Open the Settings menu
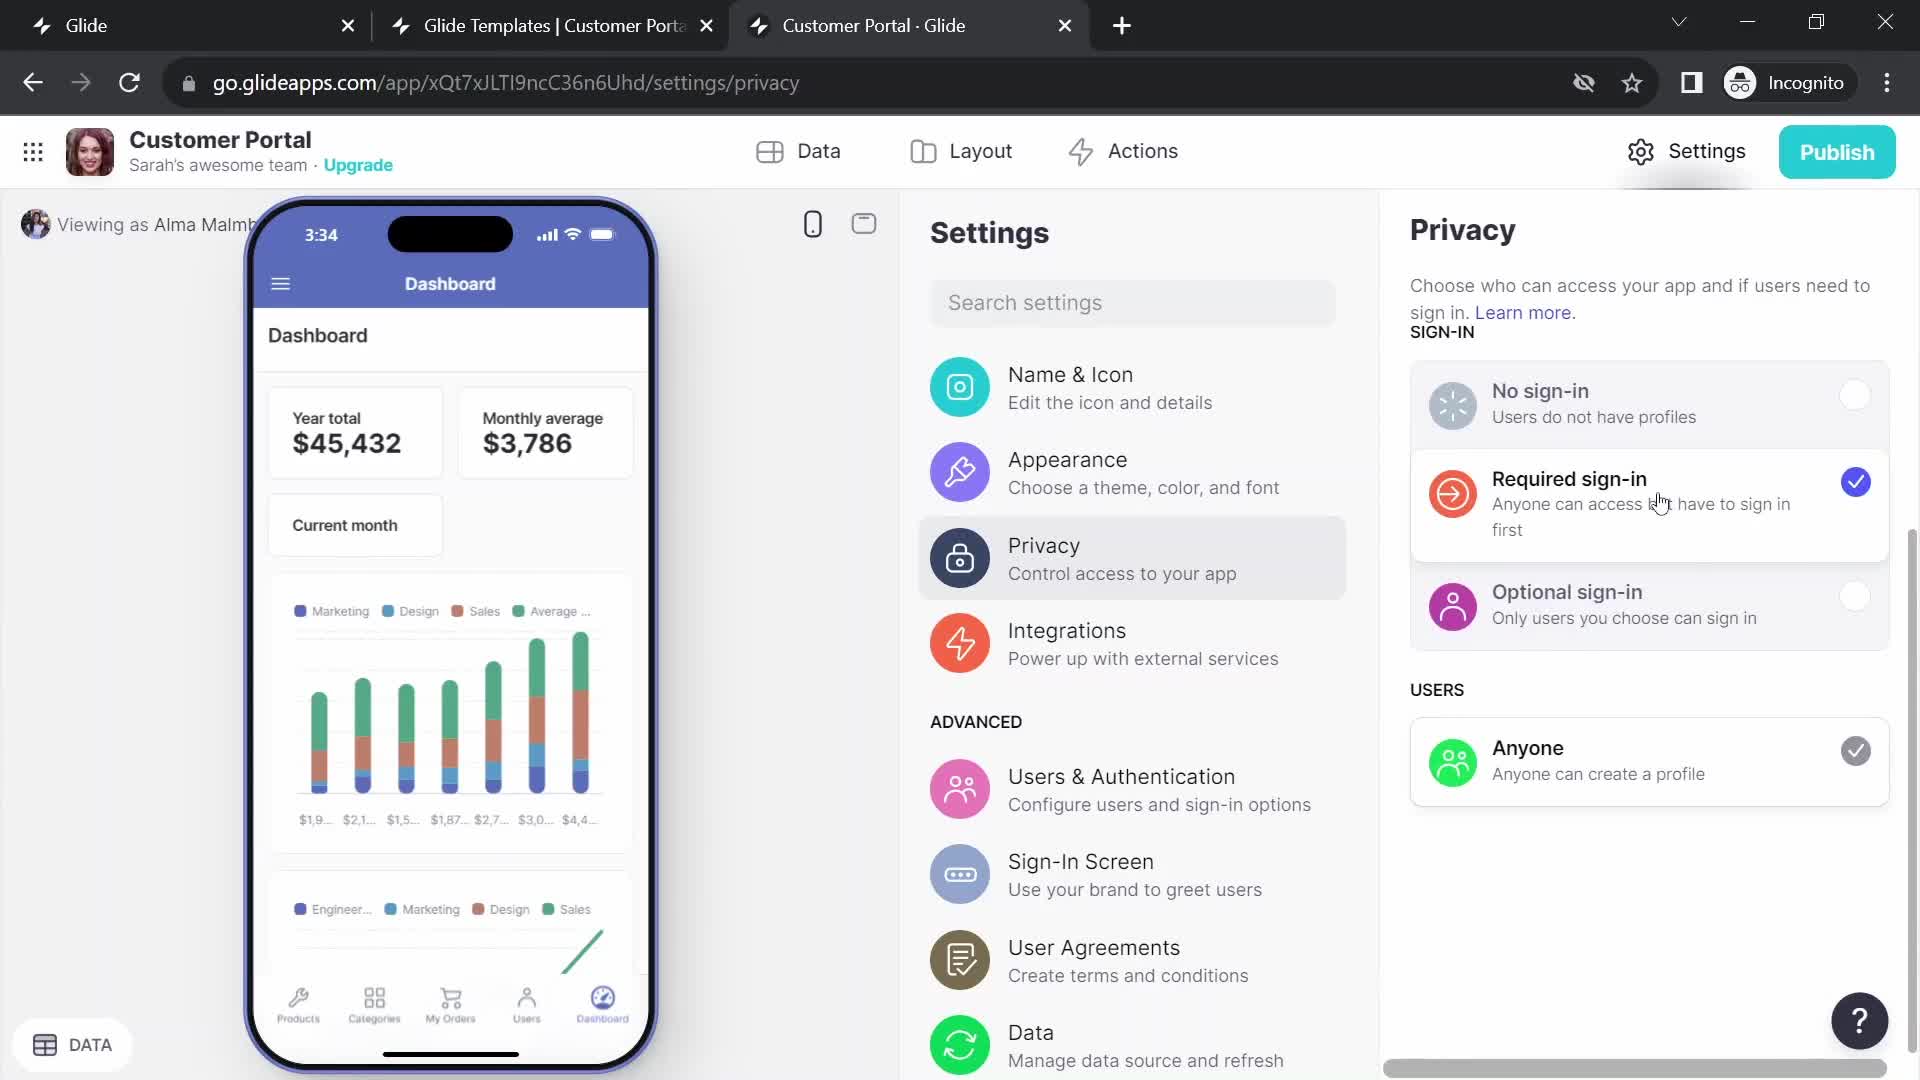The image size is (1920, 1080). tap(1688, 150)
